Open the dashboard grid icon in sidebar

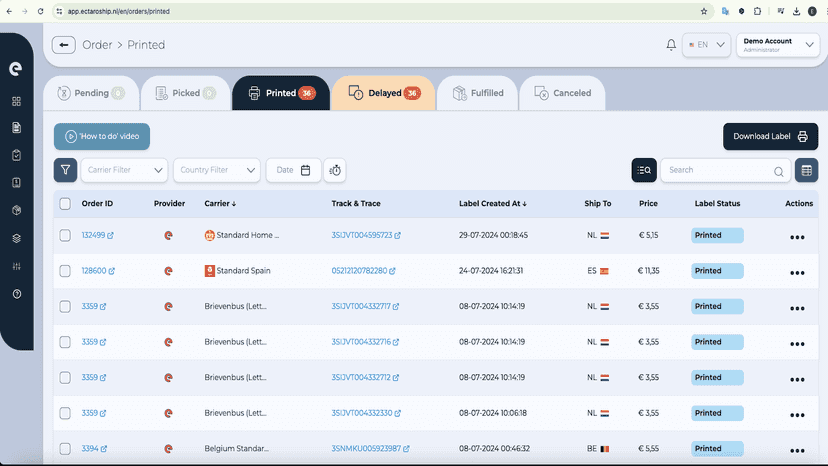(16, 101)
